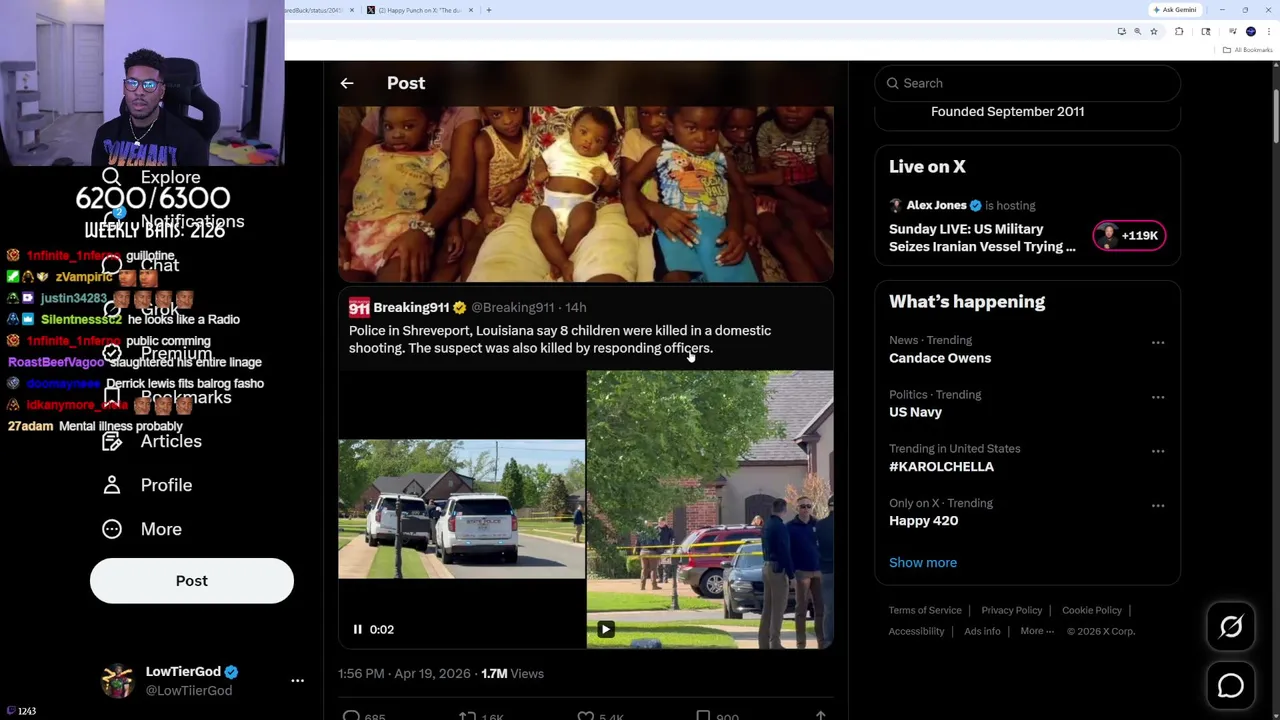The width and height of the screenshot is (1280, 720).
Task: Open the children photo at top
Action: [x=586, y=193]
